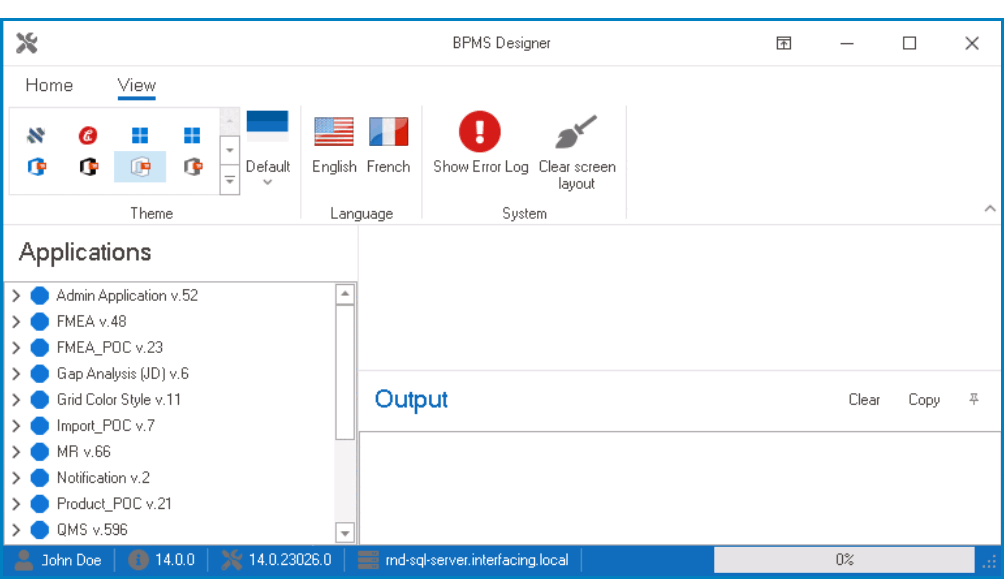Click the English language label
Image resolution: width=1004 pixels, height=579 pixels.
coord(334,167)
